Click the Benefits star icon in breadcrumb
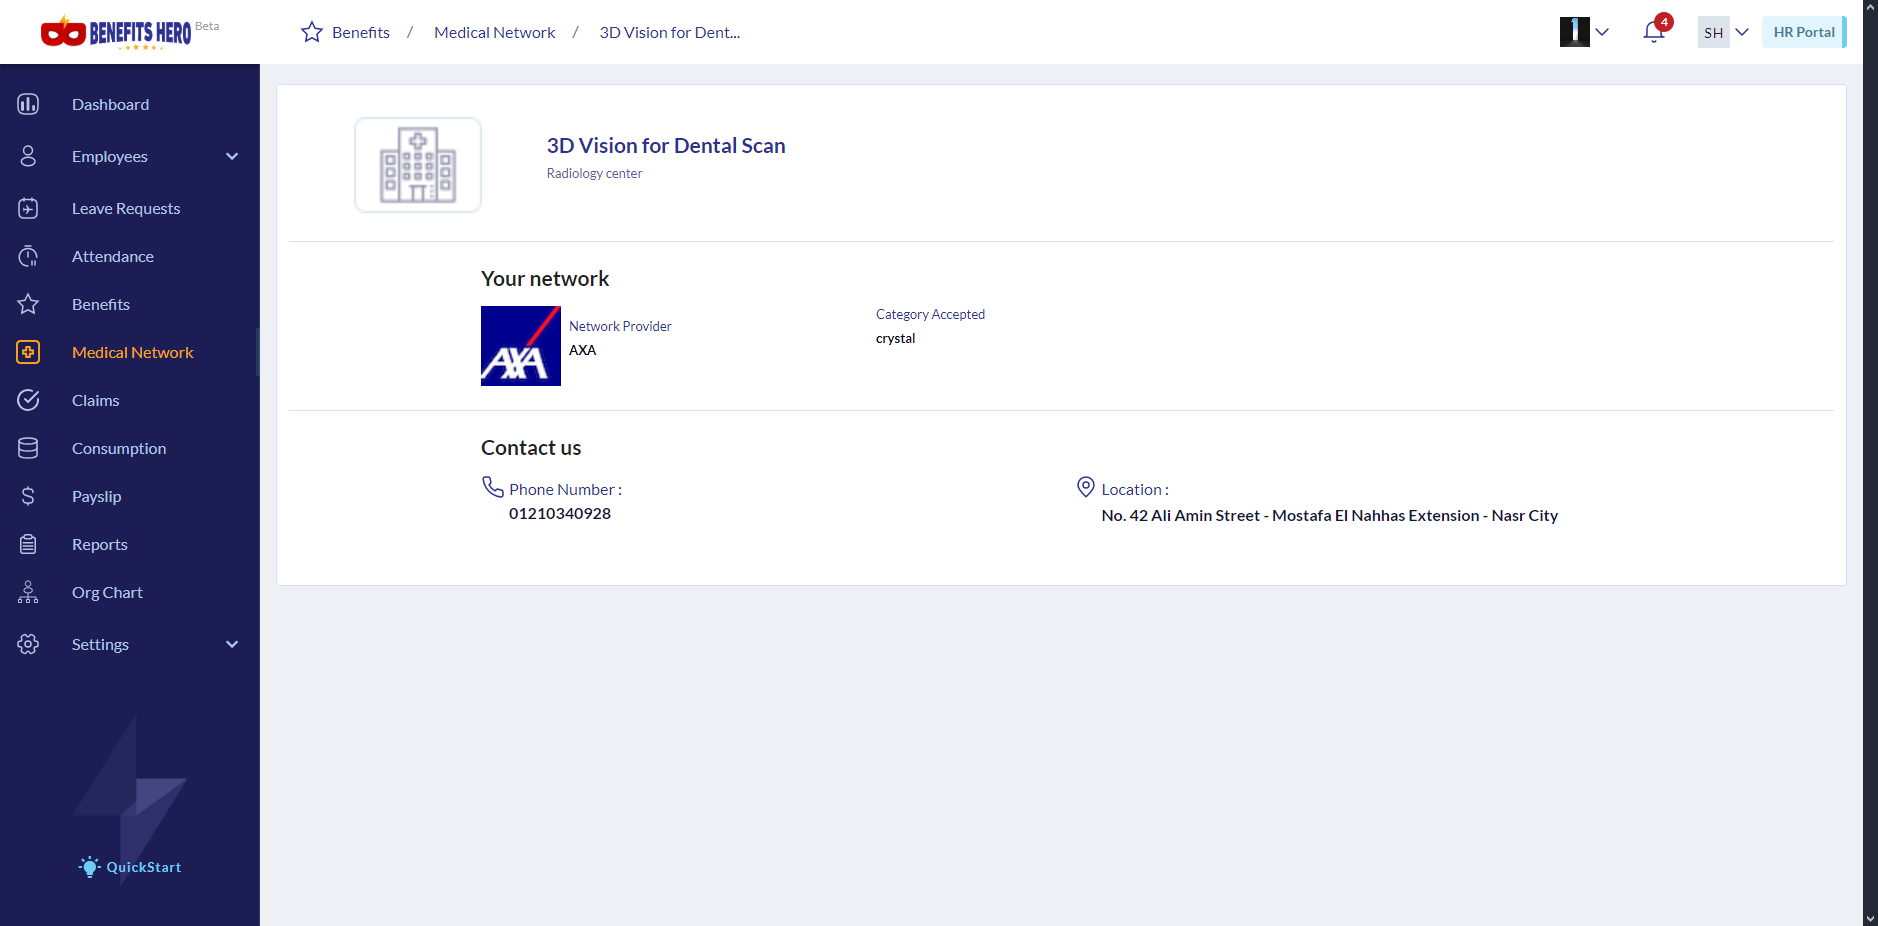 [x=312, y=32]
